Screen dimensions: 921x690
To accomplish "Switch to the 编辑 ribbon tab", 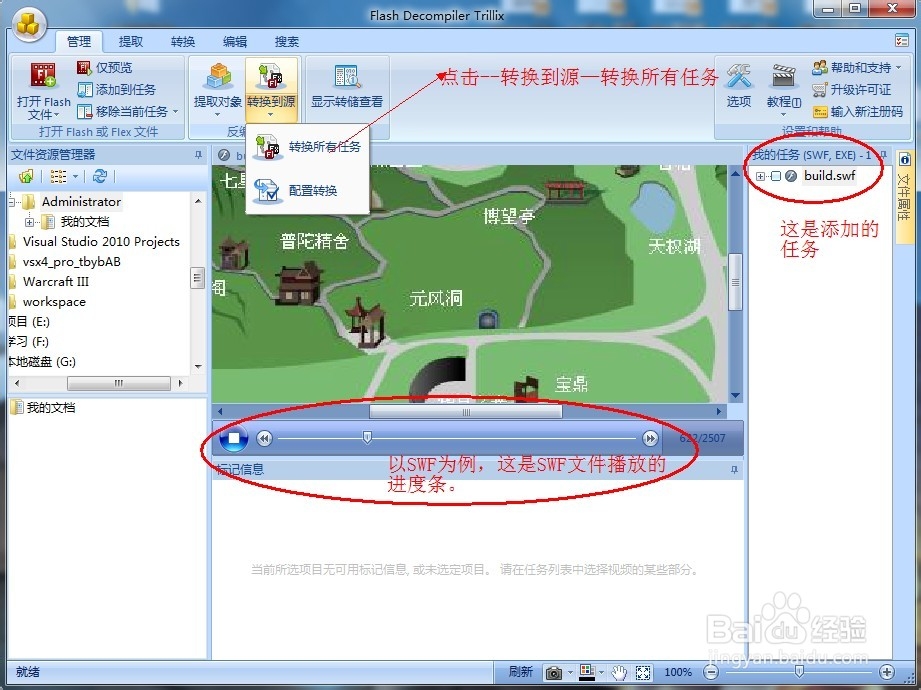I will 235,42.
